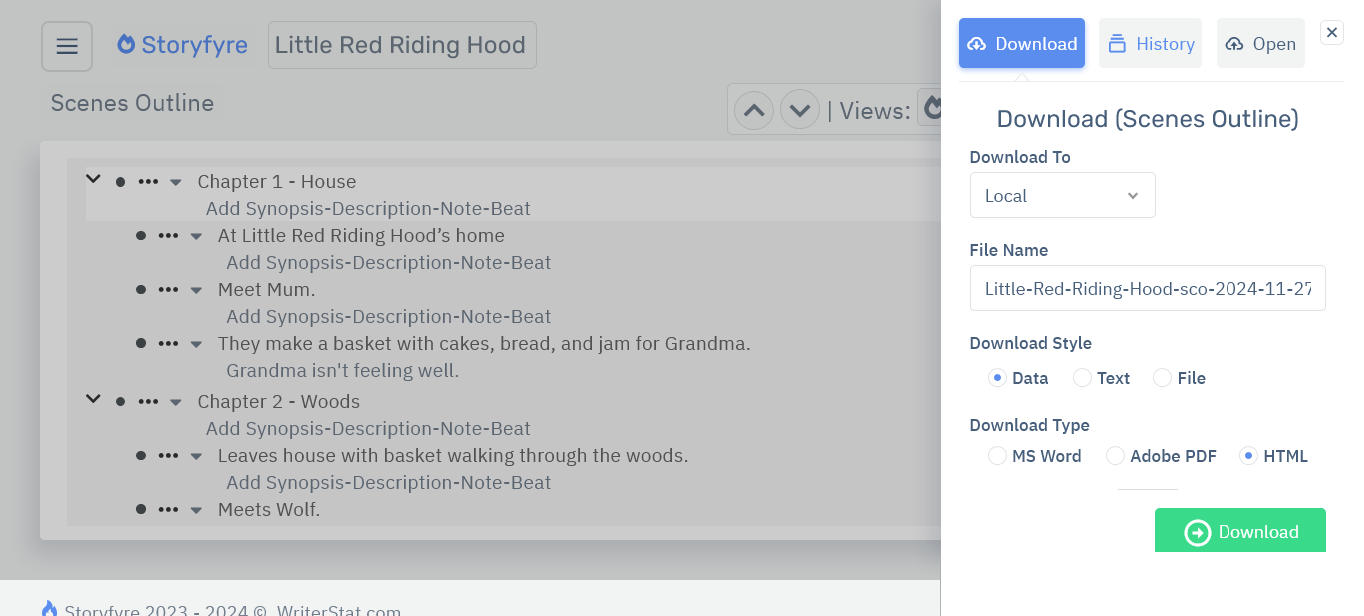
Task: Switch to the History tab
Action: [1150, 44]
